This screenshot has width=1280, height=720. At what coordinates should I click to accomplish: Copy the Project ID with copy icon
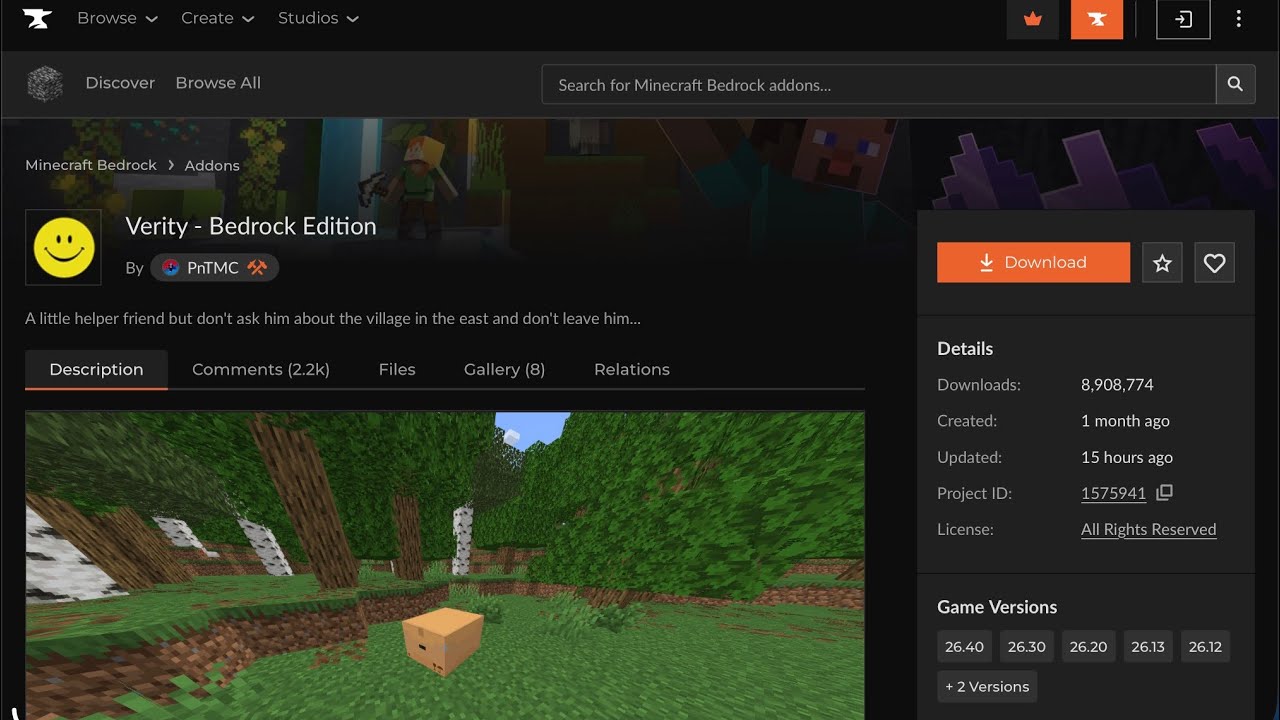[x=1164, y=493]
